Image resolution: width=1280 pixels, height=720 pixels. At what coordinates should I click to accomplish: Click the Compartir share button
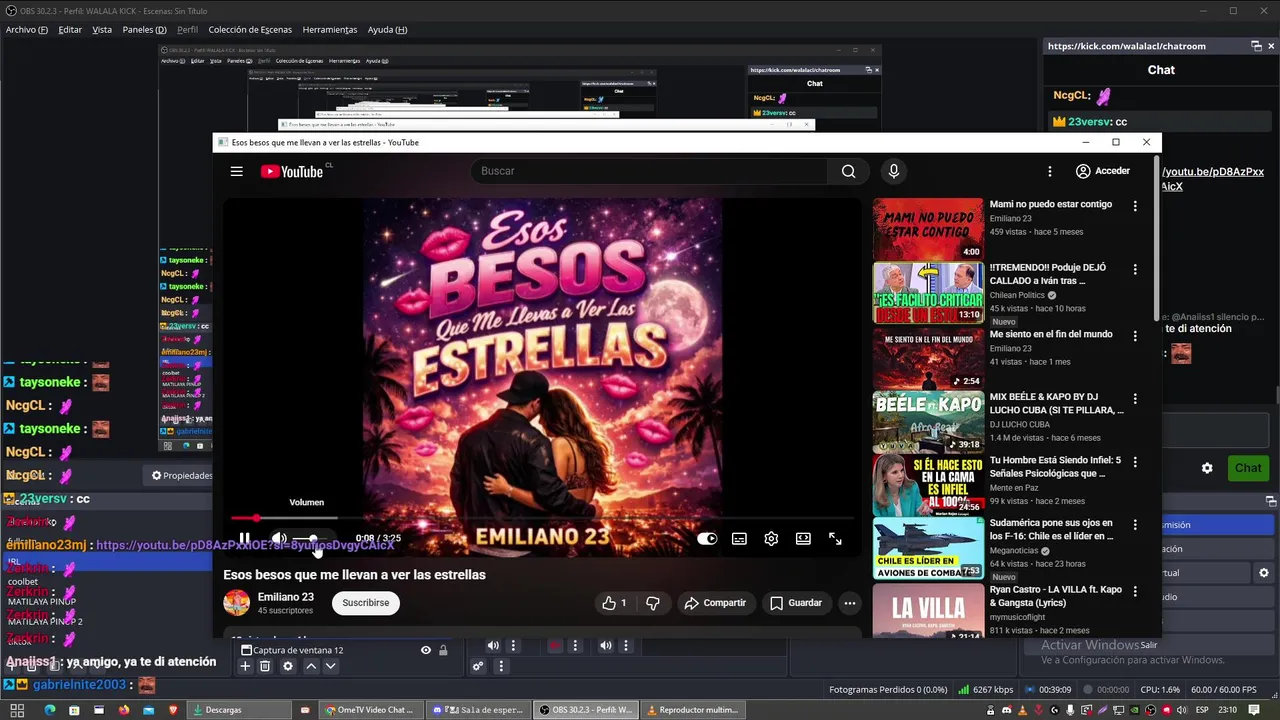(x=715, y=603)
